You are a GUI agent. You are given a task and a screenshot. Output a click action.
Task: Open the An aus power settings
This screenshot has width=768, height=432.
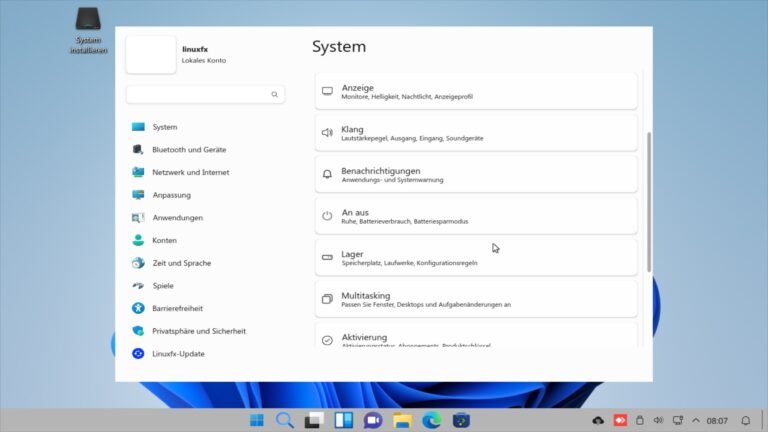pyautogui.click(x=475, y=216)
